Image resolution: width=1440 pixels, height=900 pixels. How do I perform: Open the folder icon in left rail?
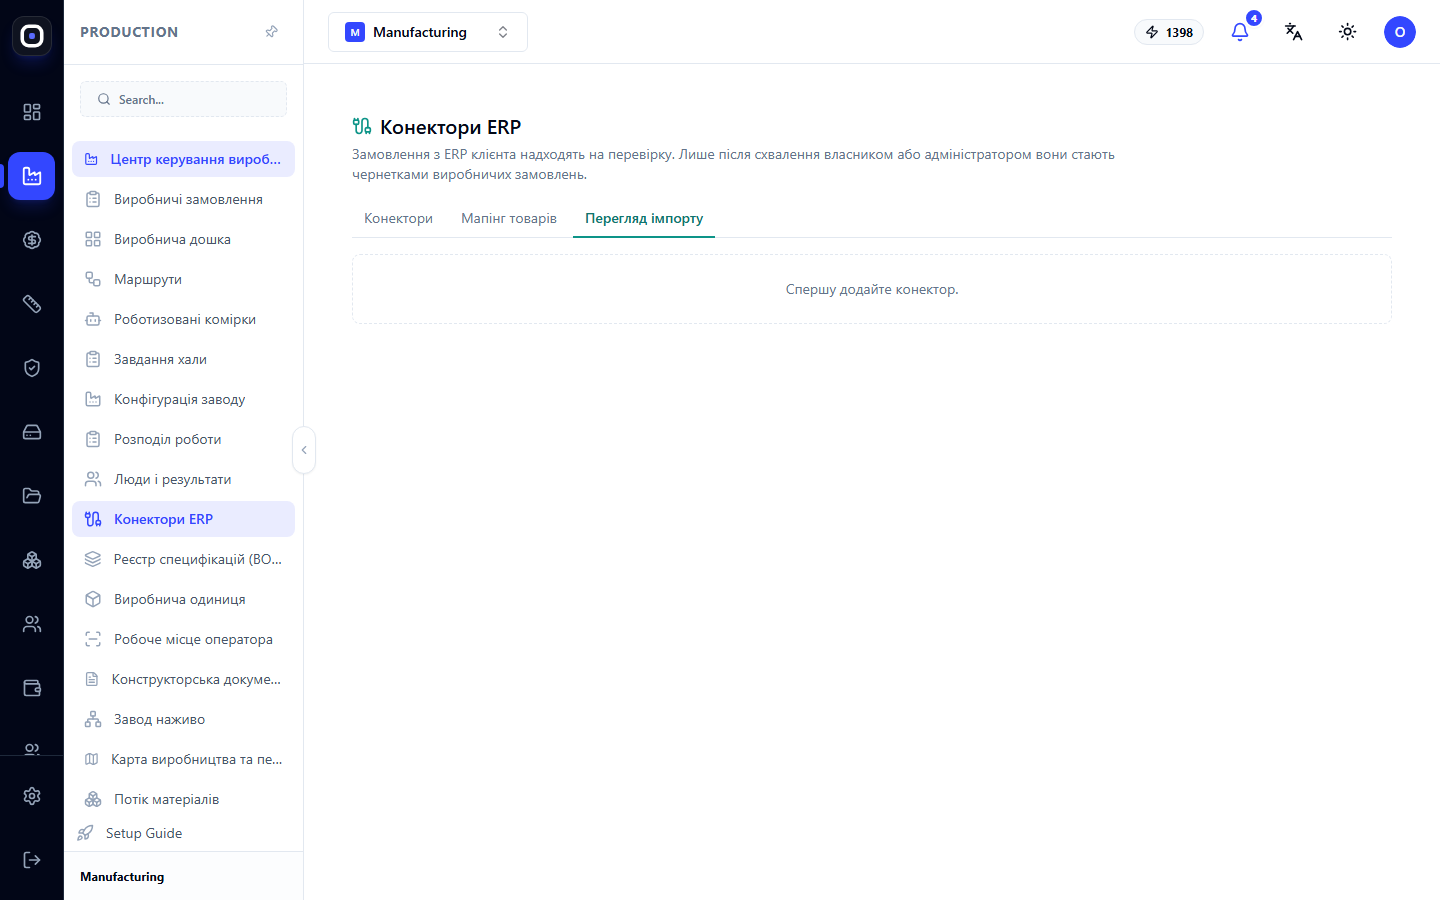pos(32,496)
